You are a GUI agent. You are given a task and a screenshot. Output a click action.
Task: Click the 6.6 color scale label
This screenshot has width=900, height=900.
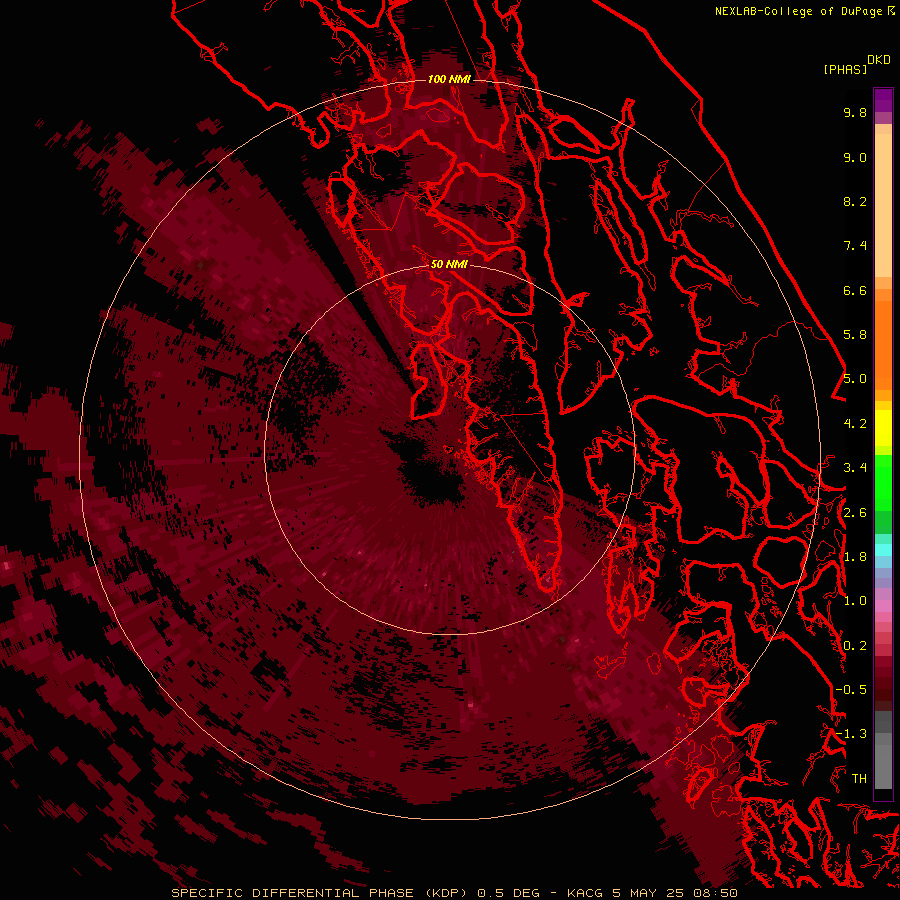[855, 290]
